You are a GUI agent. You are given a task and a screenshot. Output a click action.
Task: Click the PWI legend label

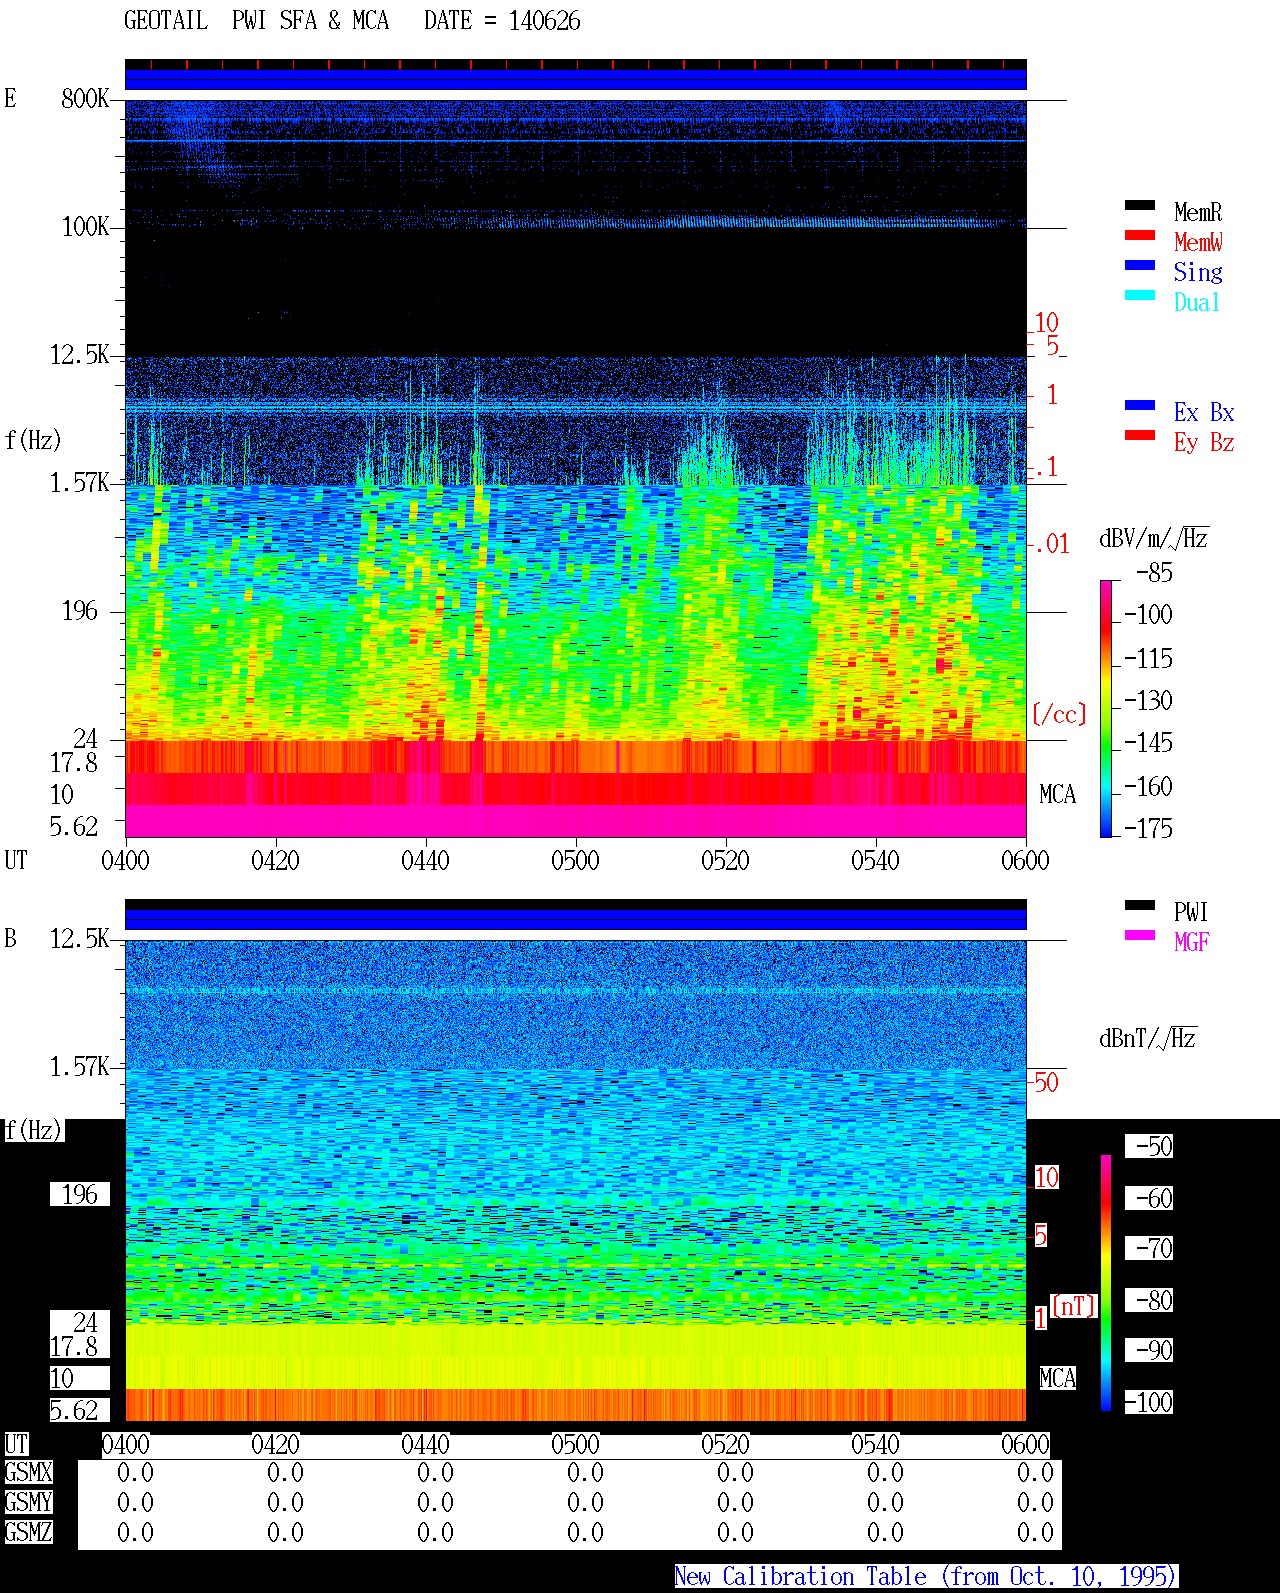tap(1191, 912)
